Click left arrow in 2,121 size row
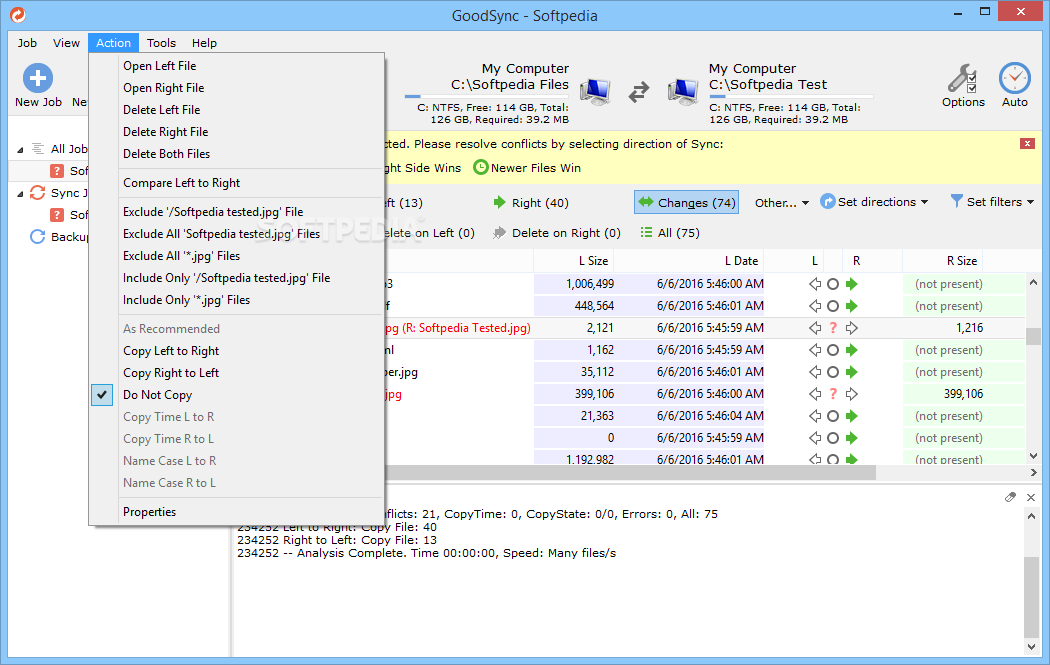The height and width of the screenshot is (665, 1050). [814, 328]
